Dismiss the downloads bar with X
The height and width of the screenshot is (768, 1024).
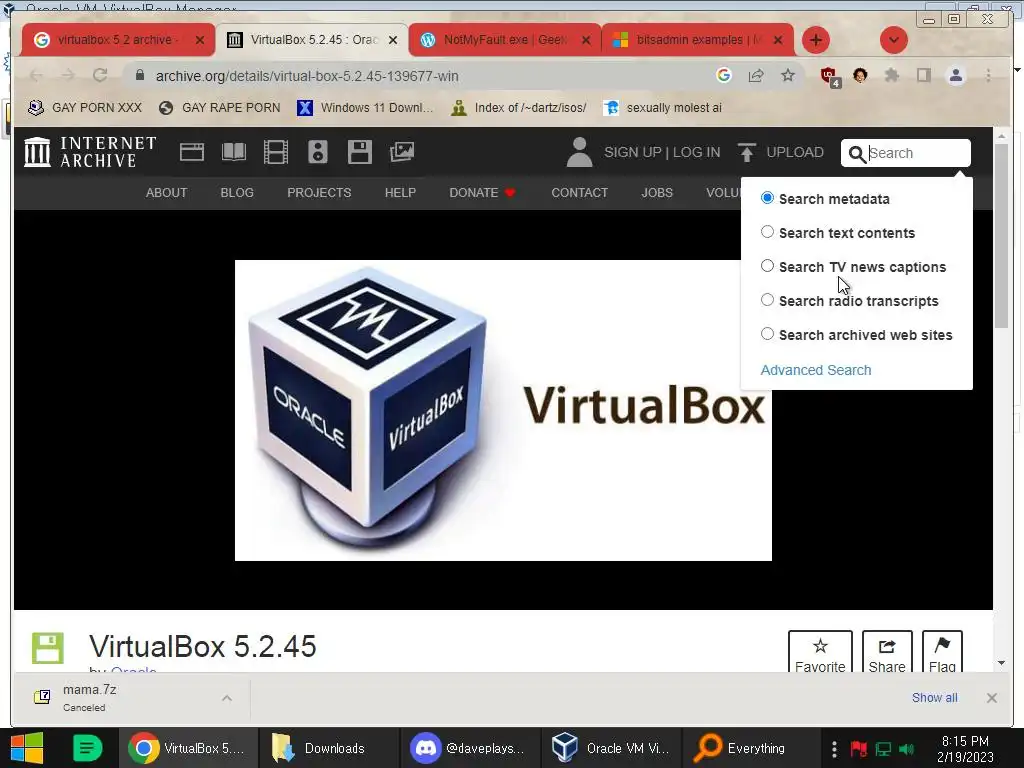(x=991, y=697)
